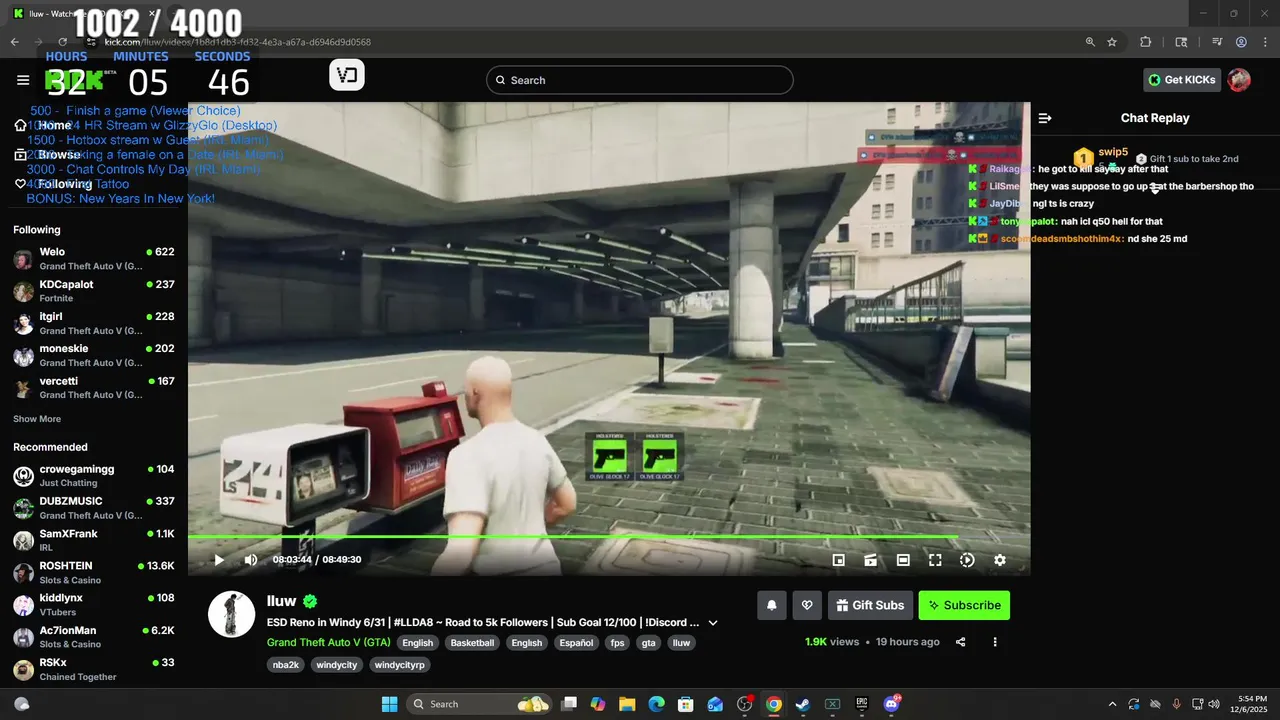Screen dimensions: 1280x720
Task: Toggle notification bell for lluw
Action: (x=771, y=605)
